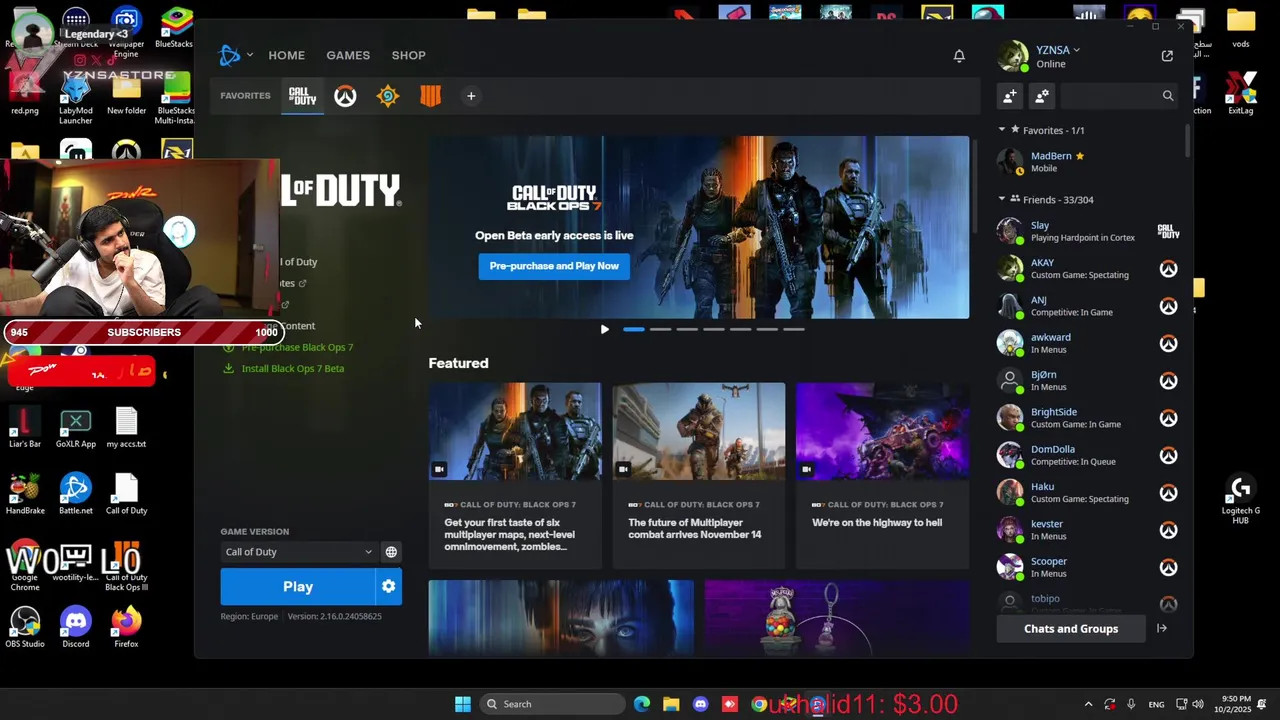Click the taskbar Search box
1280x720 pixels.
click(551, 704)
